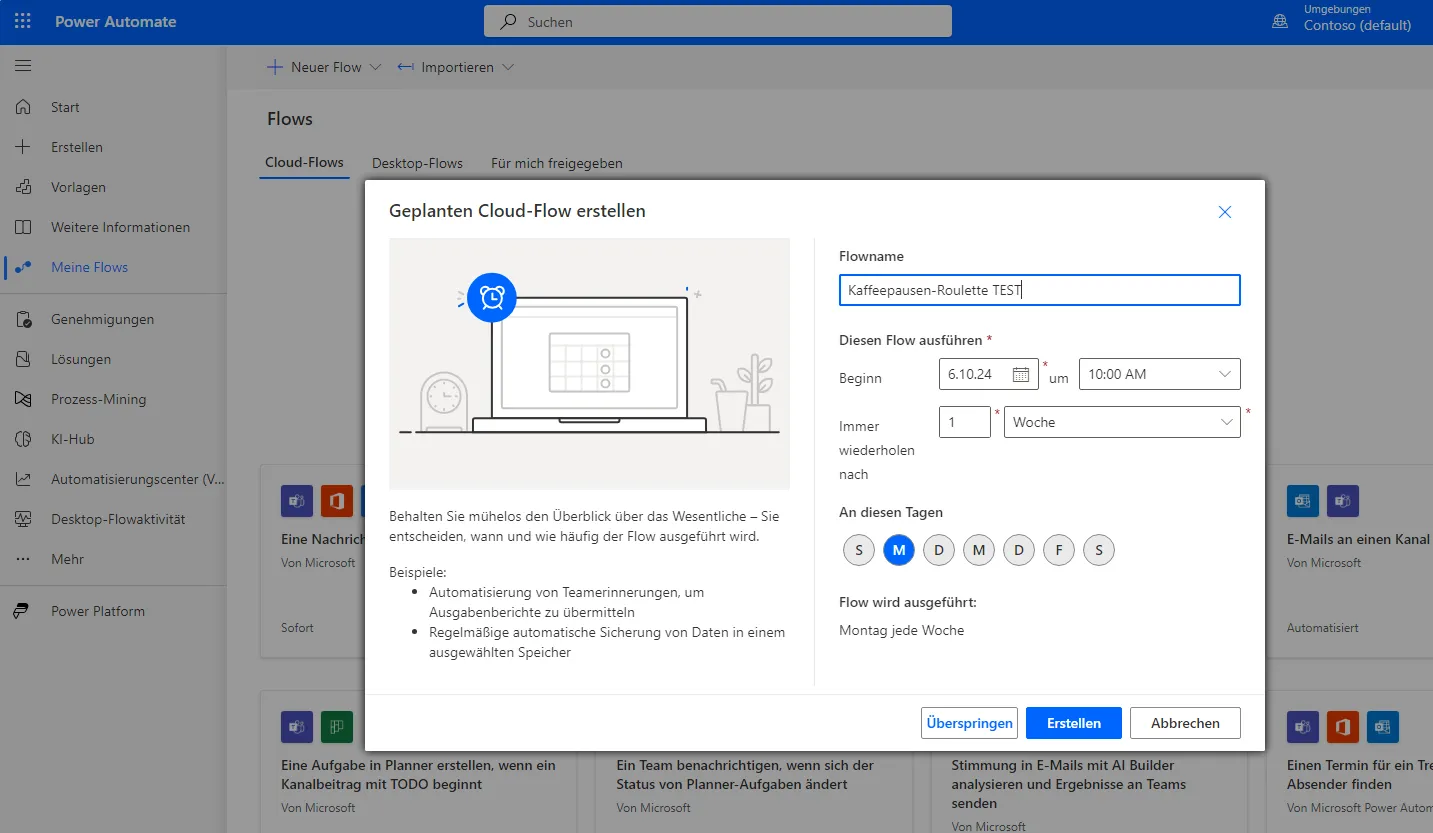Click the KI-Hub icon

[x=23, y=439]
